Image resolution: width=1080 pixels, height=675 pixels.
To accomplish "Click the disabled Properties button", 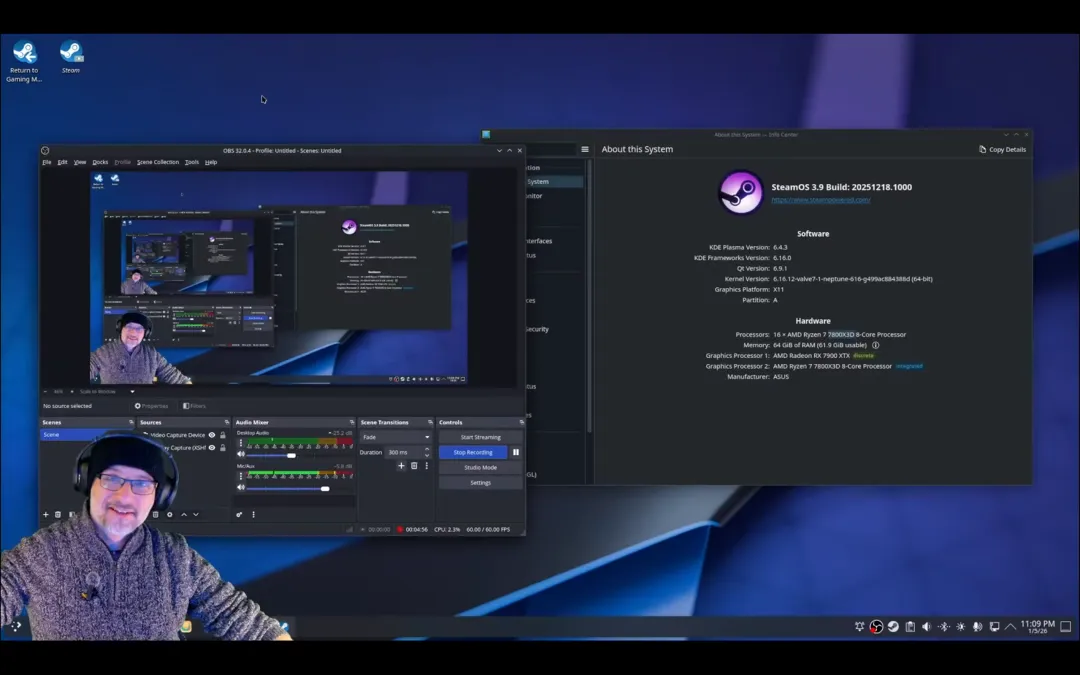I will [152, 406].
